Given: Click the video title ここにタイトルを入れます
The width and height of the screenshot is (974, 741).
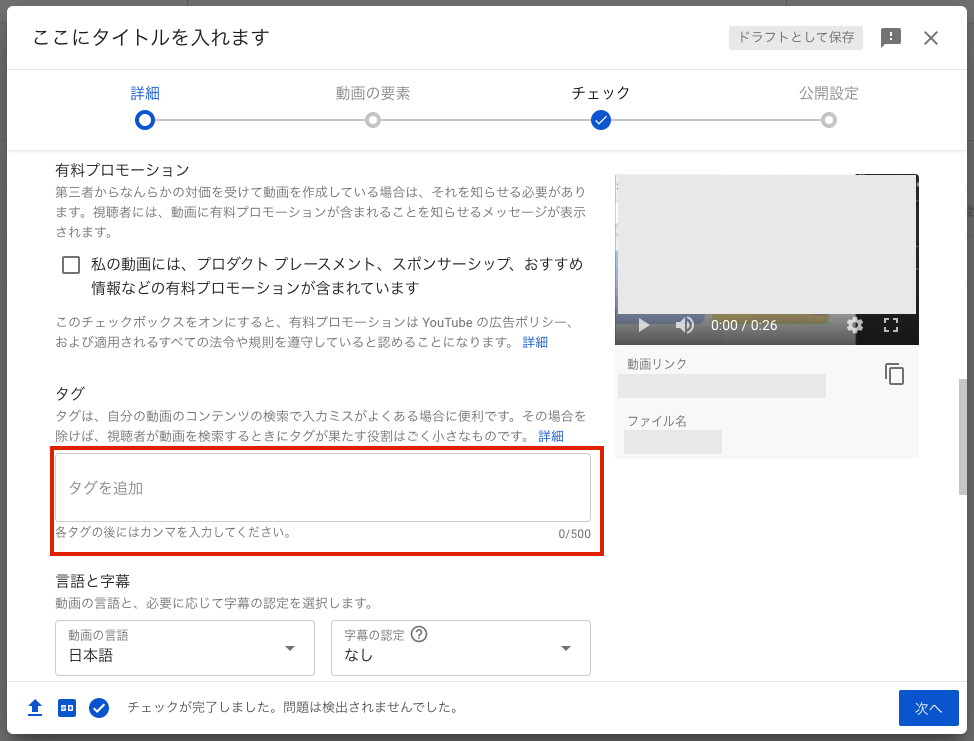Looking at the screenshot, I should [151, 37].
